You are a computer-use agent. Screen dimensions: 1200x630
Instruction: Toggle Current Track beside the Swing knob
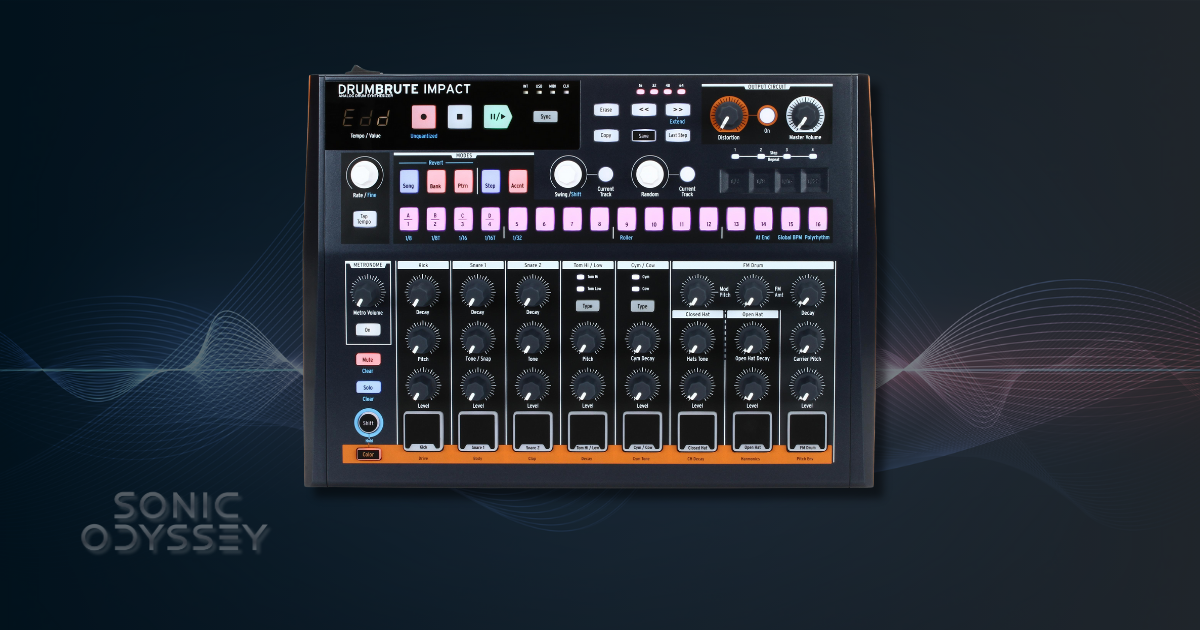(x=605, y=174)
